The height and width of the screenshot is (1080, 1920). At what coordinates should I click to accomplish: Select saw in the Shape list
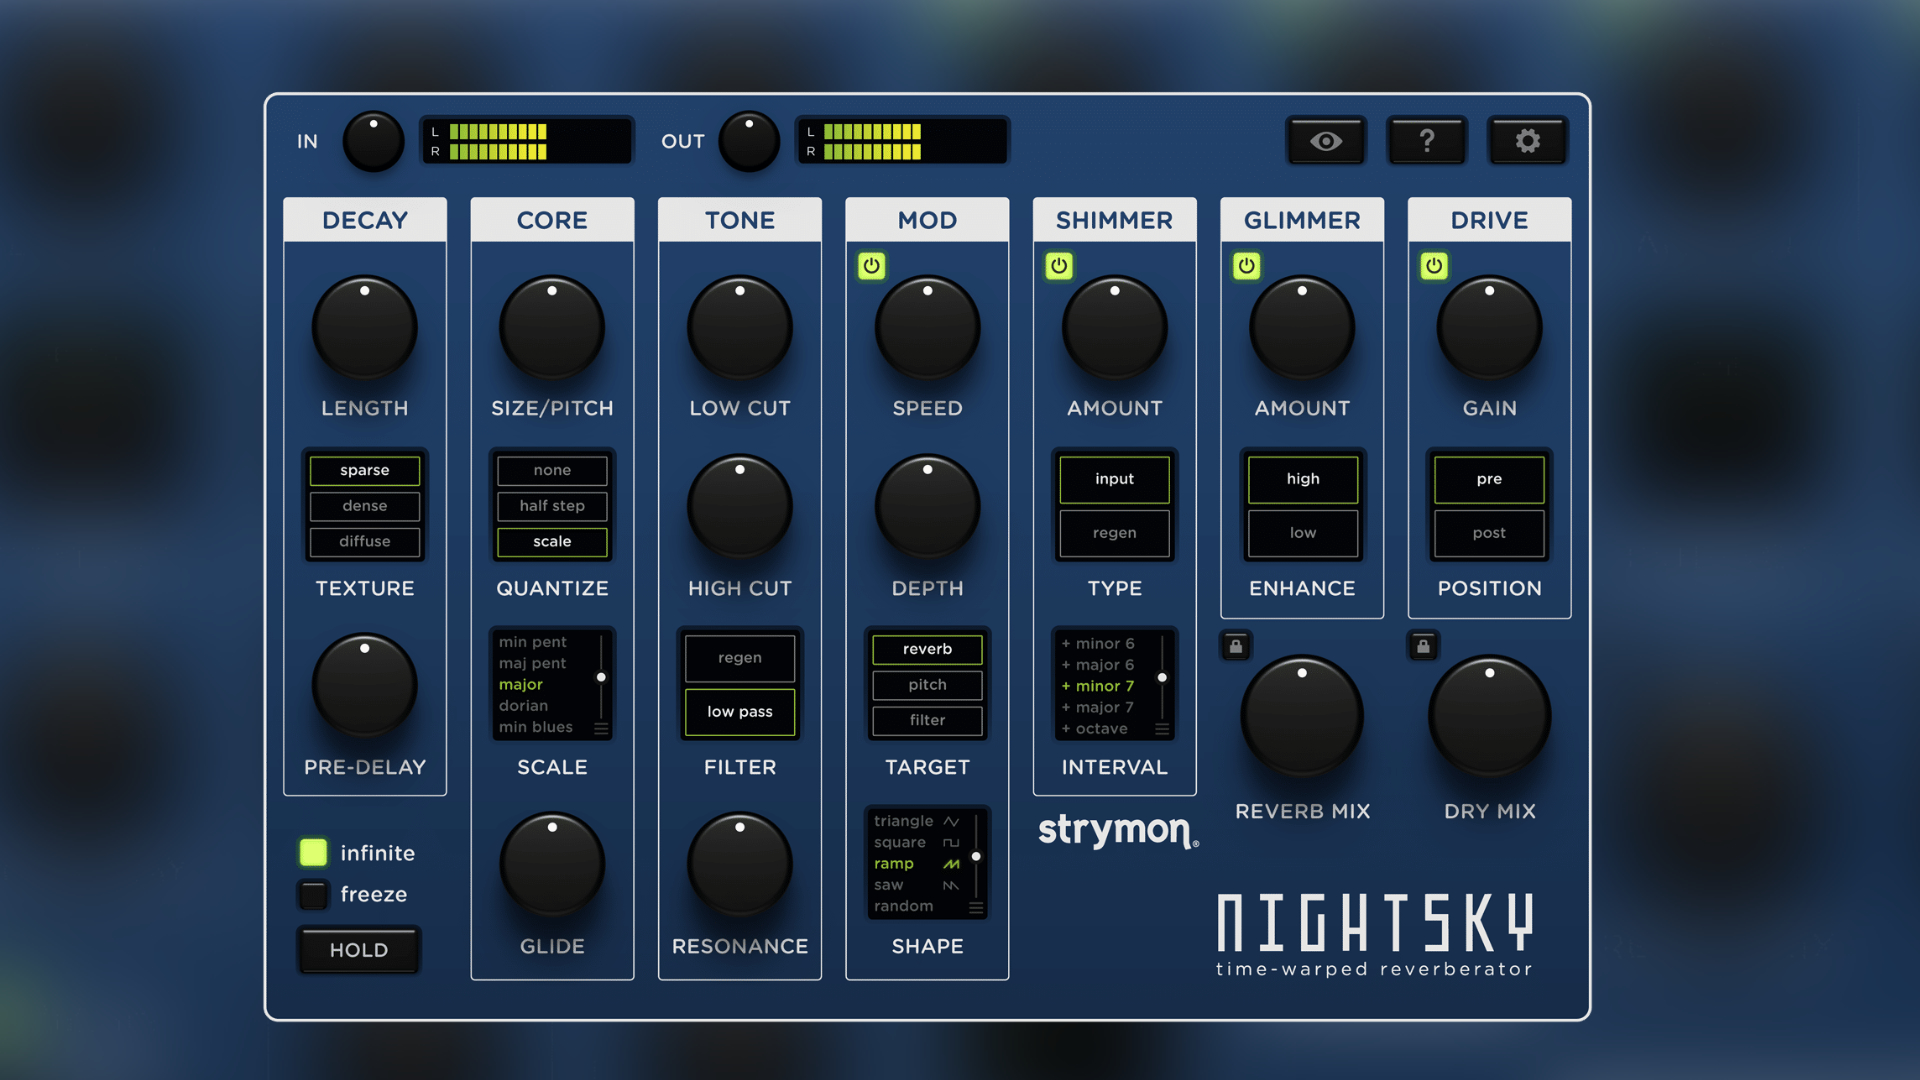[x=888, y=885]
